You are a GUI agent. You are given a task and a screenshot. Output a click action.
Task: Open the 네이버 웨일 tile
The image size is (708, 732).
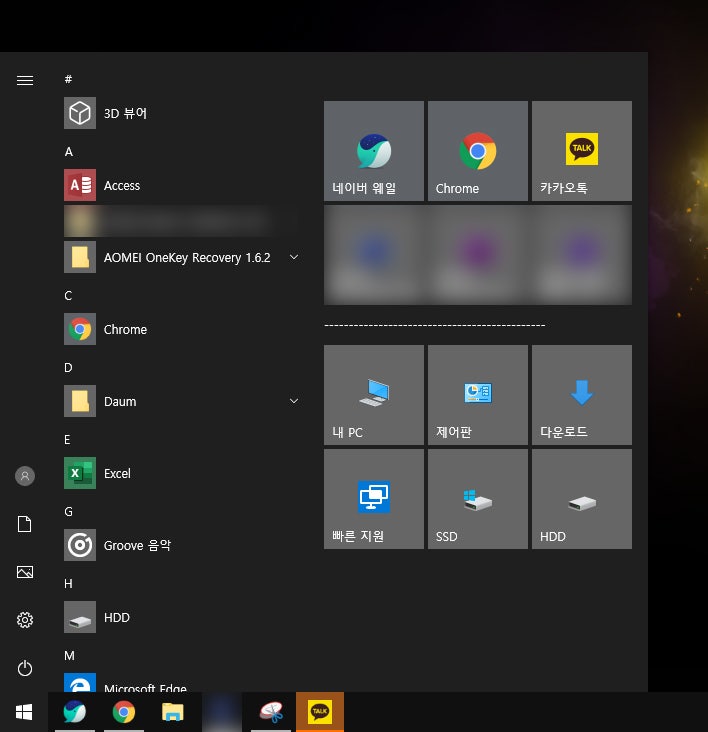374,151
